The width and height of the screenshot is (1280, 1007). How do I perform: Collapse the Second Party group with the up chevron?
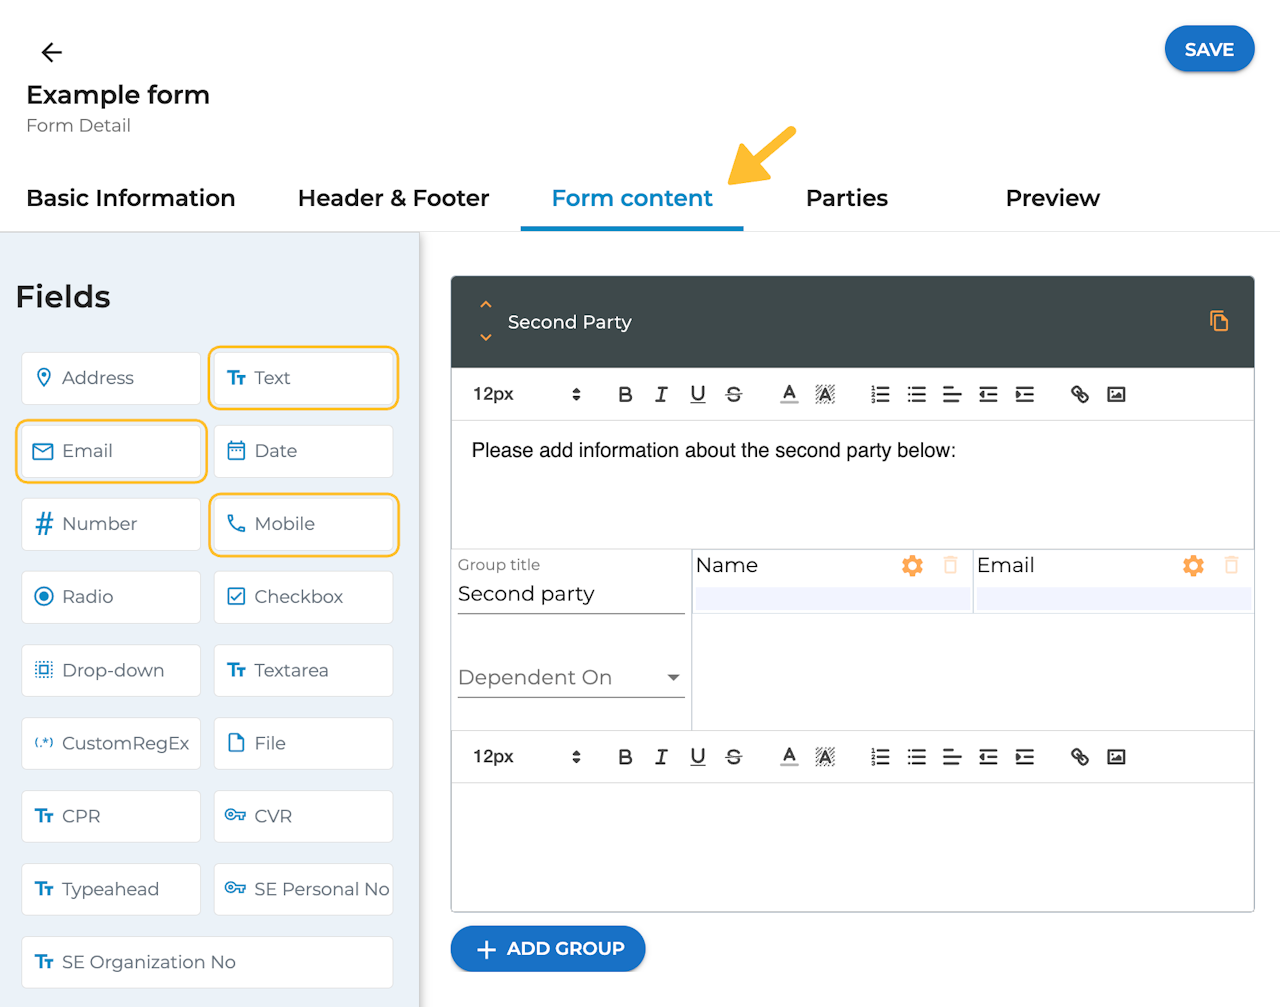tap(486, 304)
